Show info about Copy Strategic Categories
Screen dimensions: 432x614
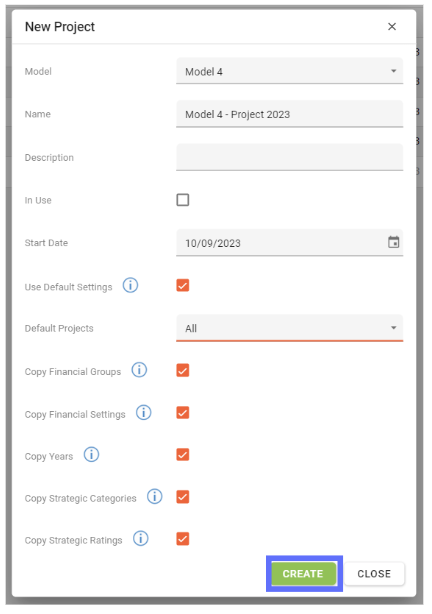(154, 497)
